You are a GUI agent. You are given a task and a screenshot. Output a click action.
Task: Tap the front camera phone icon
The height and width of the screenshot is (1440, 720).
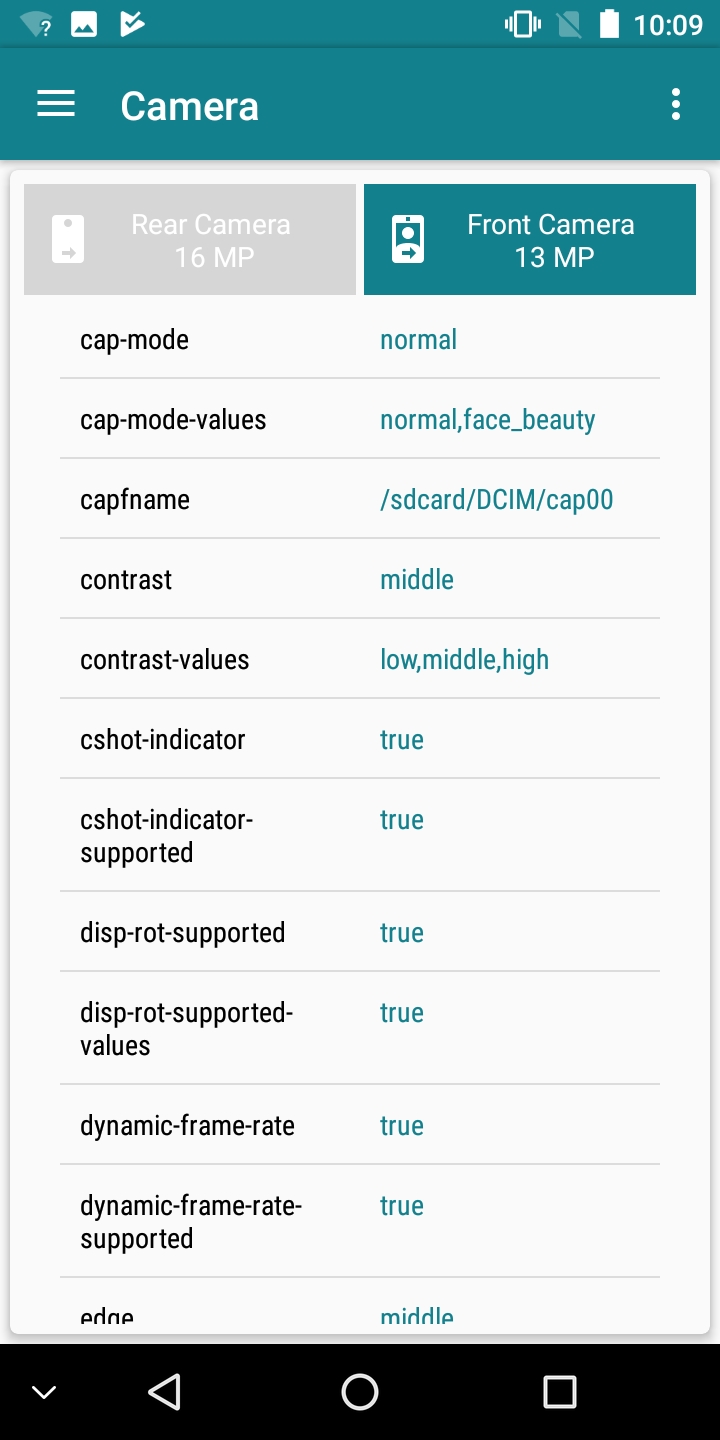click(408, 240)
